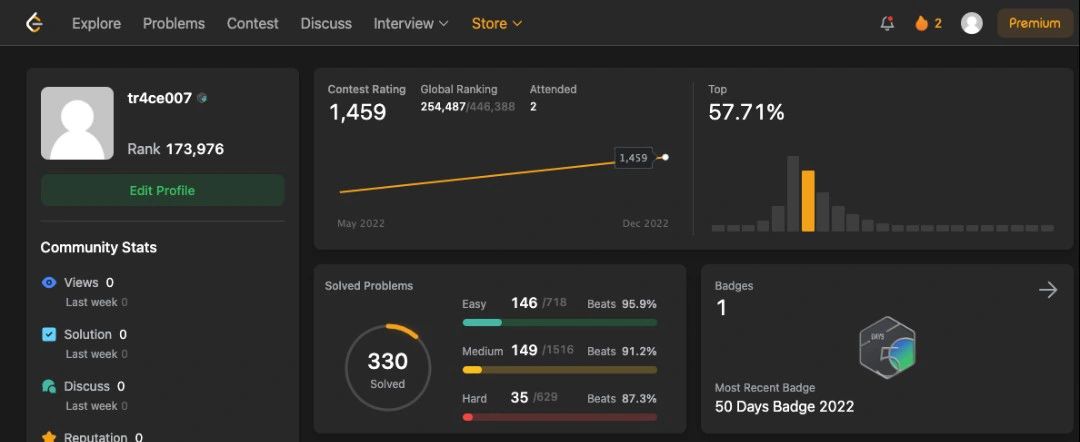This screenshot has height=442, width=1080.
Task: Click the Premium button
Action: point(1035,23)
